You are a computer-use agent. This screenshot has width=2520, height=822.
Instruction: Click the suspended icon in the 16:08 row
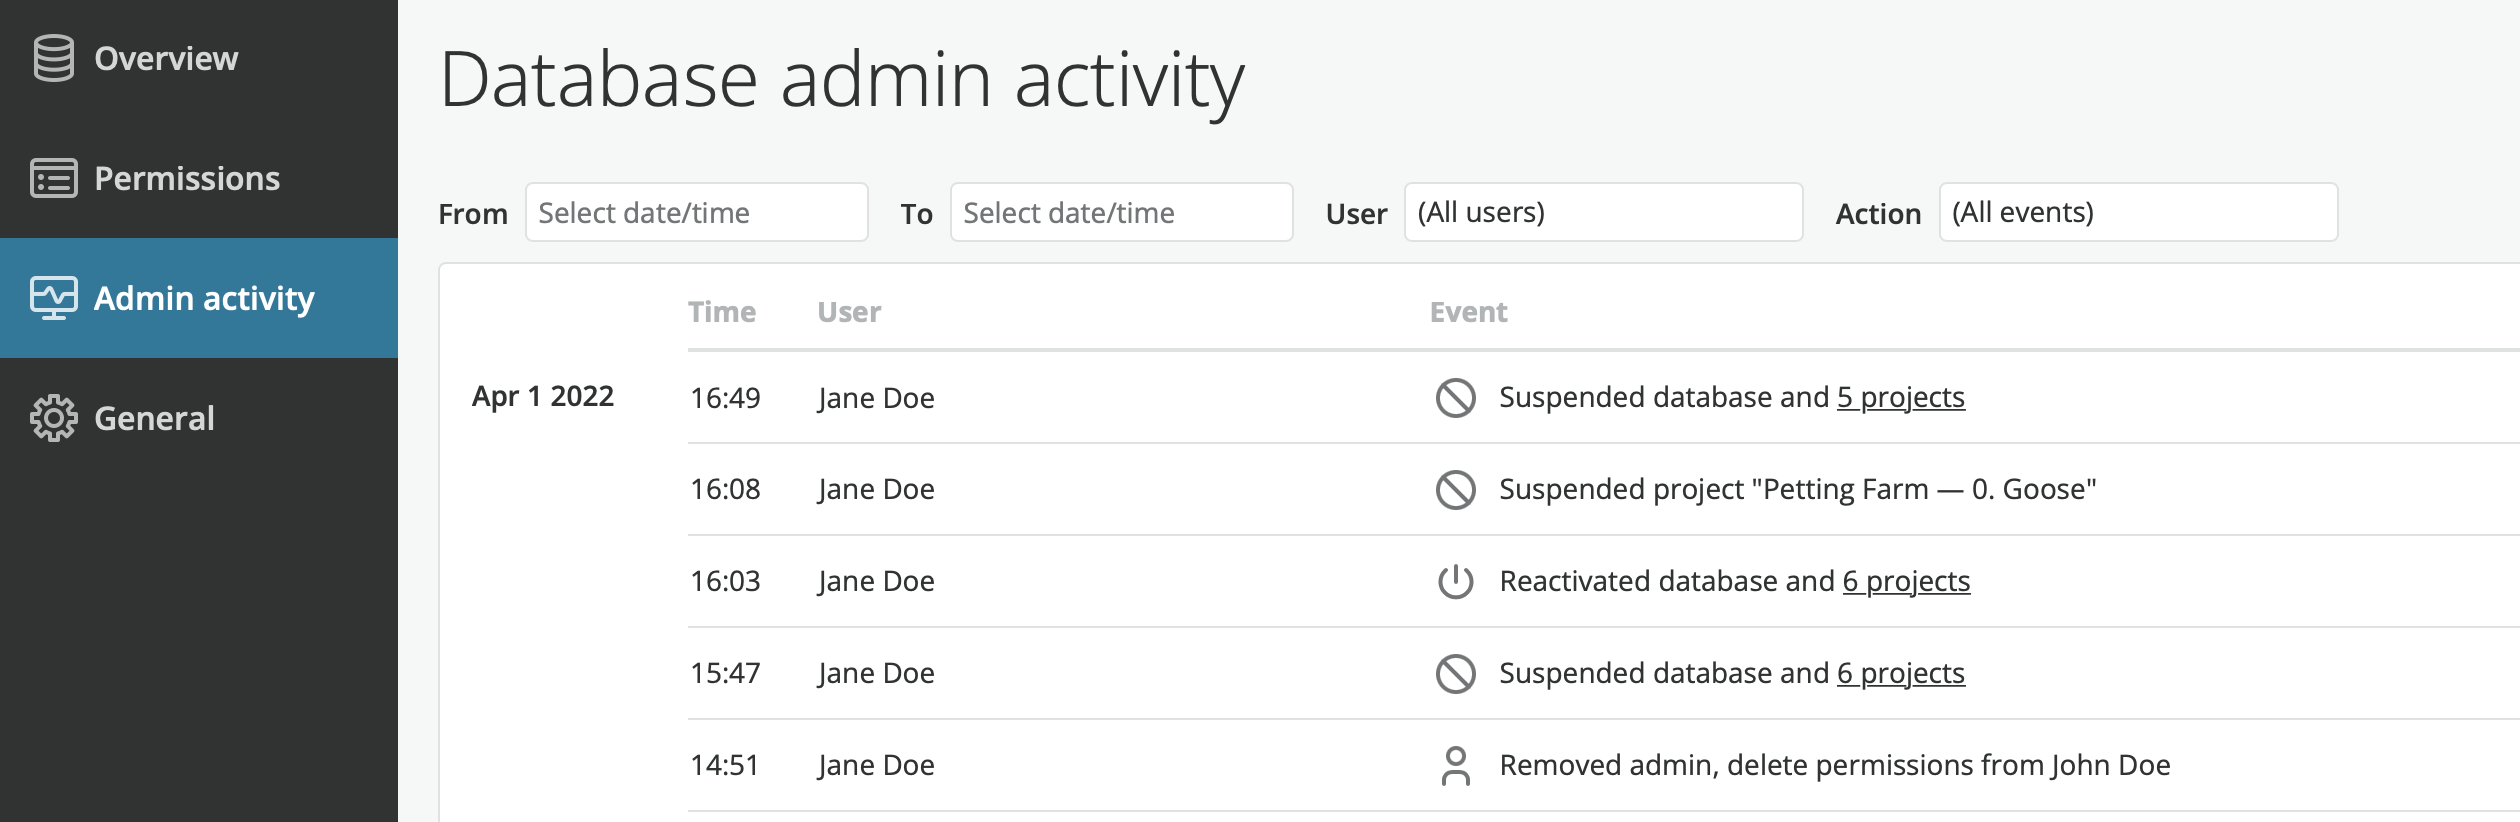(1455, 489)
